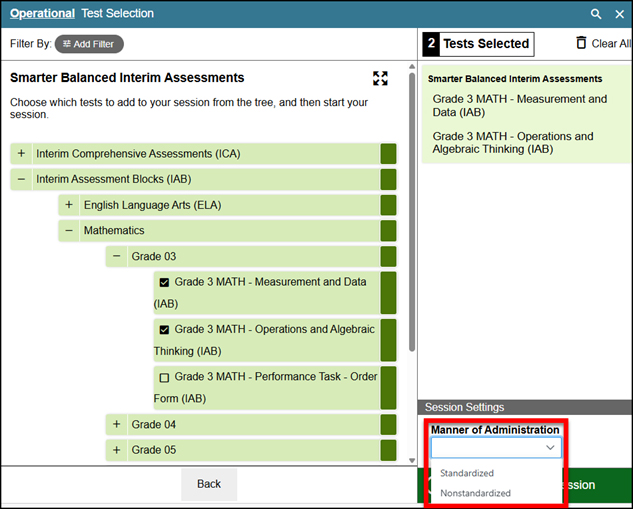
Task: Expand the Grade 05 node
Action: coord(117,450)
